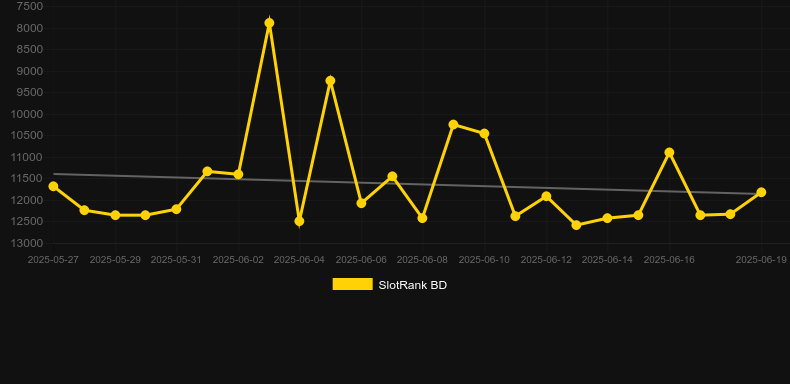790x384 pixels.
Task: Click the y-axis value 12500
Action: tap(27, 222)
